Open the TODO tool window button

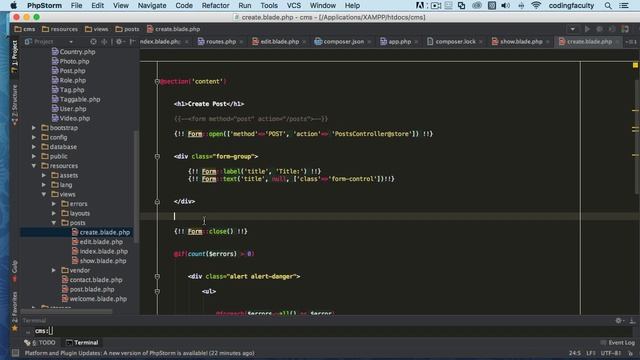(x=40, y=342)
